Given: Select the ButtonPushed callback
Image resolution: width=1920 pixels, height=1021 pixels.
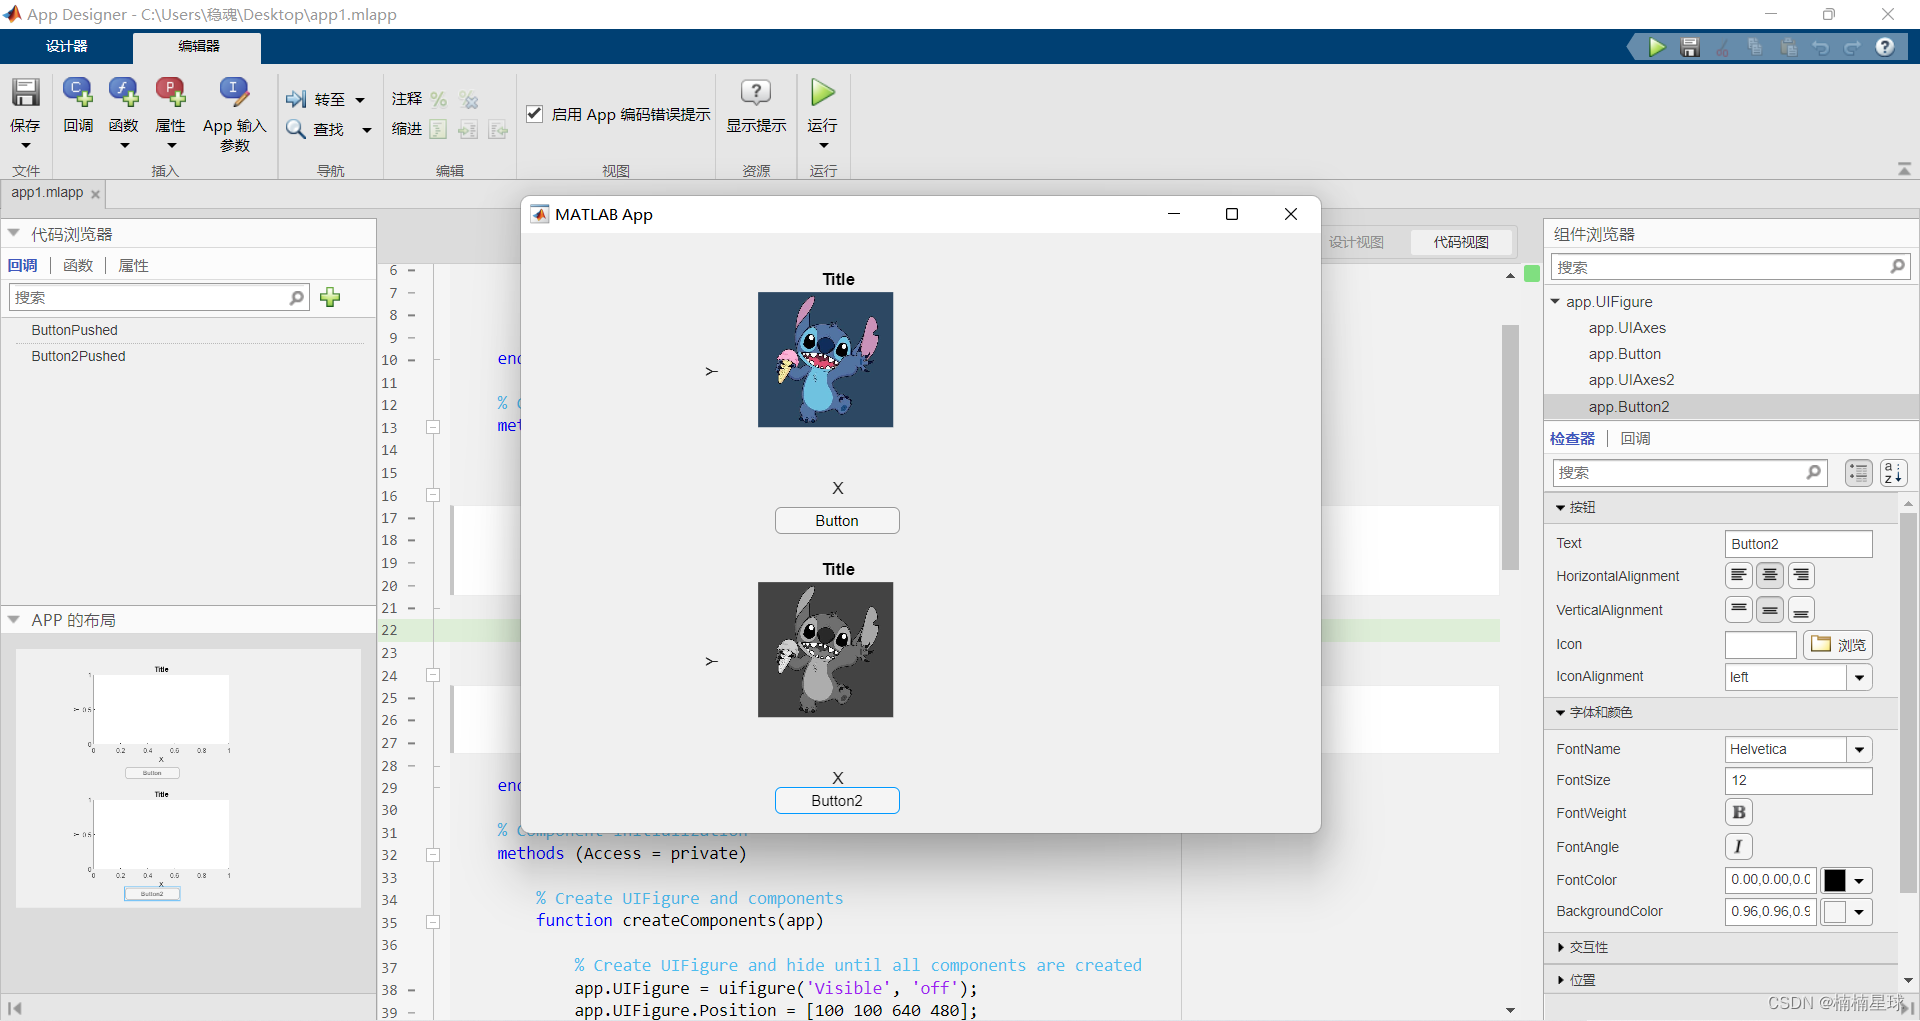Looking at the screenshot, I should (74, 330).
